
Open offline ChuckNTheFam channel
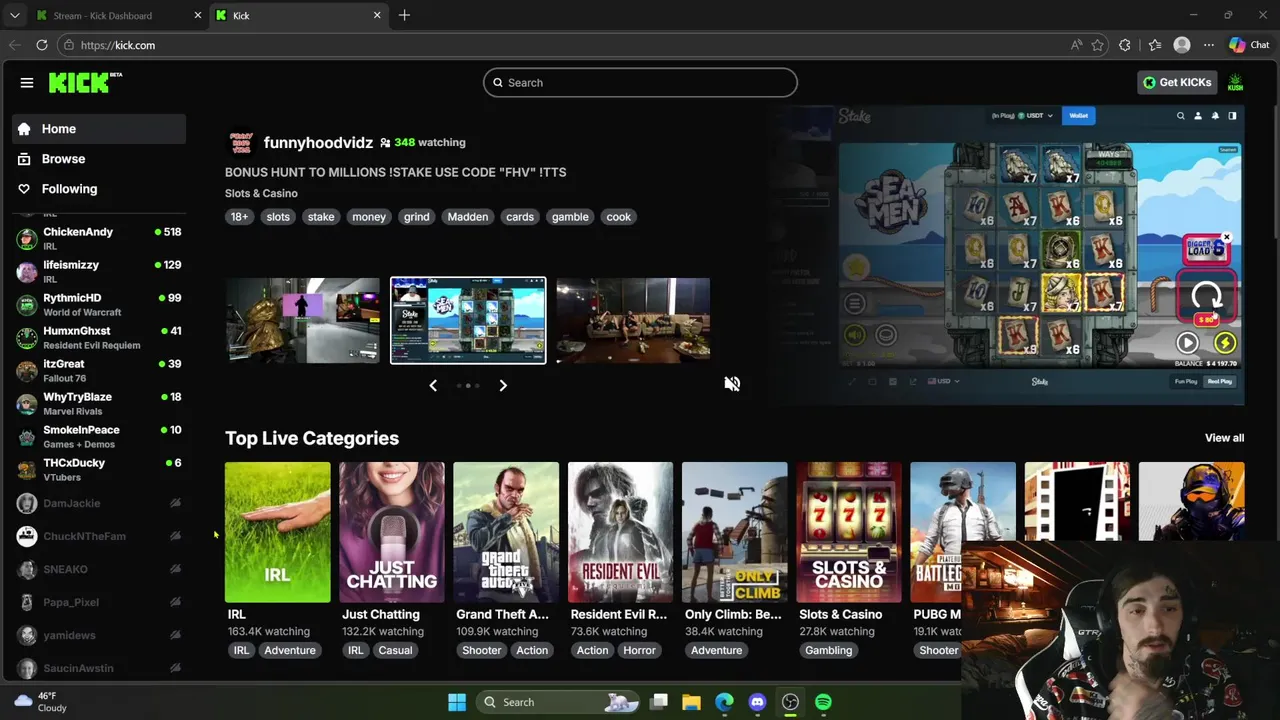98,536
